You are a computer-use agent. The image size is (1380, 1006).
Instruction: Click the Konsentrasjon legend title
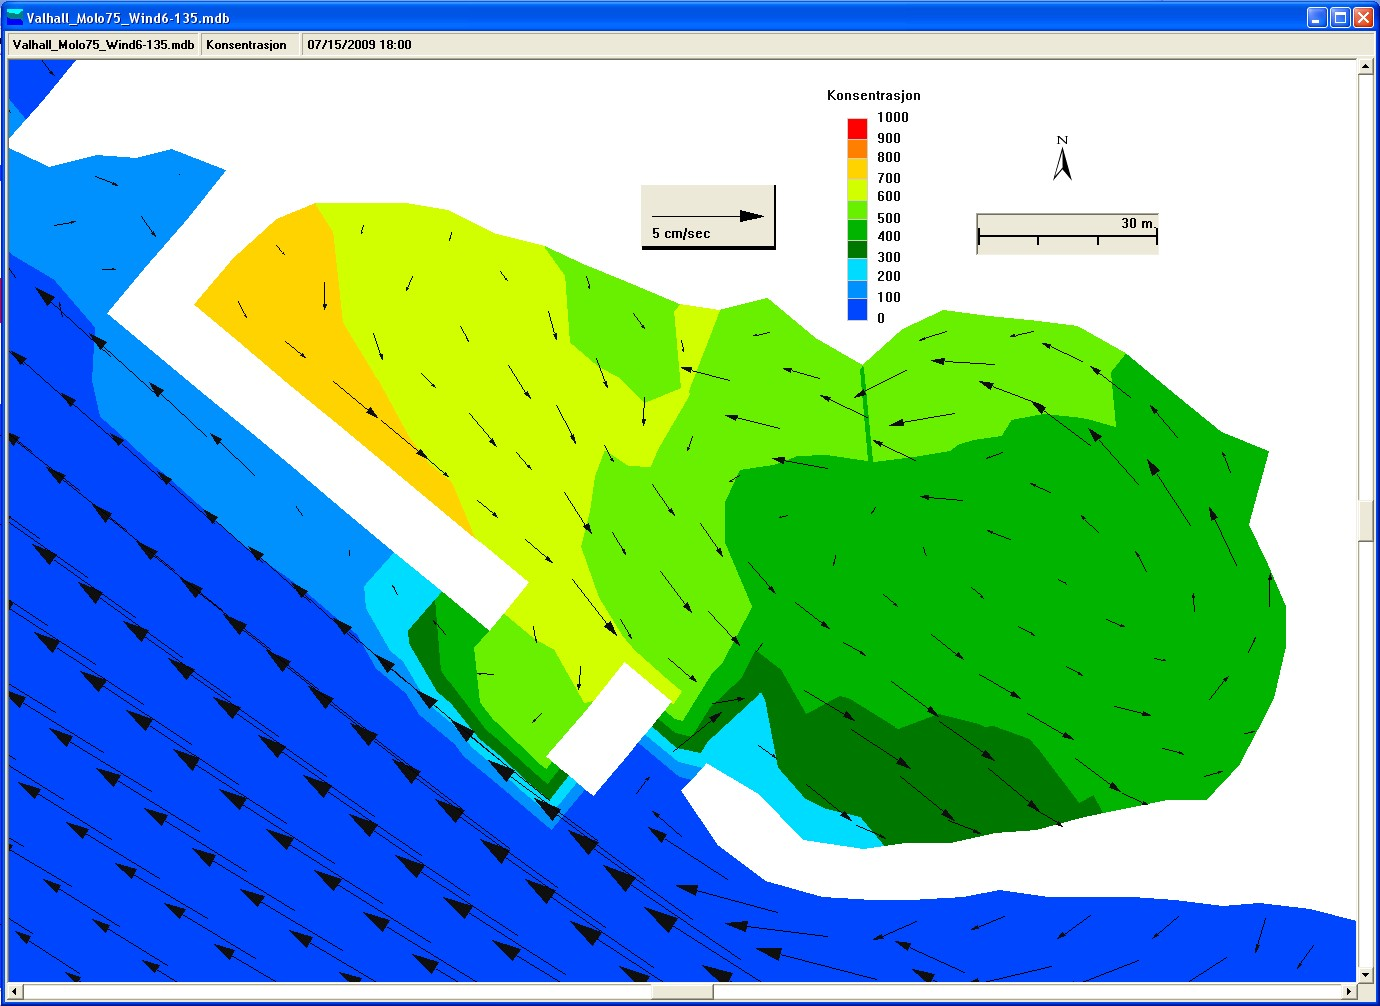tap(874, 95)
